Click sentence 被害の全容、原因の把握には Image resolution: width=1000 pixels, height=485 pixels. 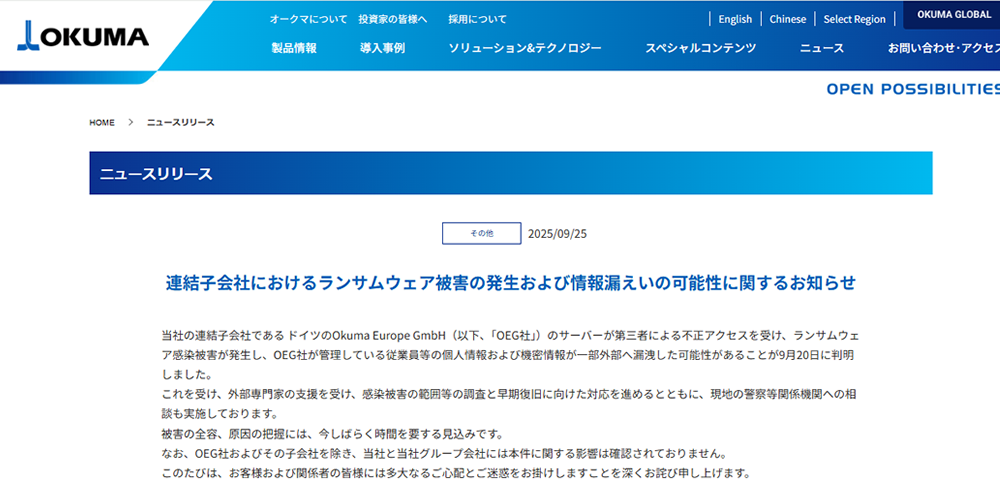point(332,434)
